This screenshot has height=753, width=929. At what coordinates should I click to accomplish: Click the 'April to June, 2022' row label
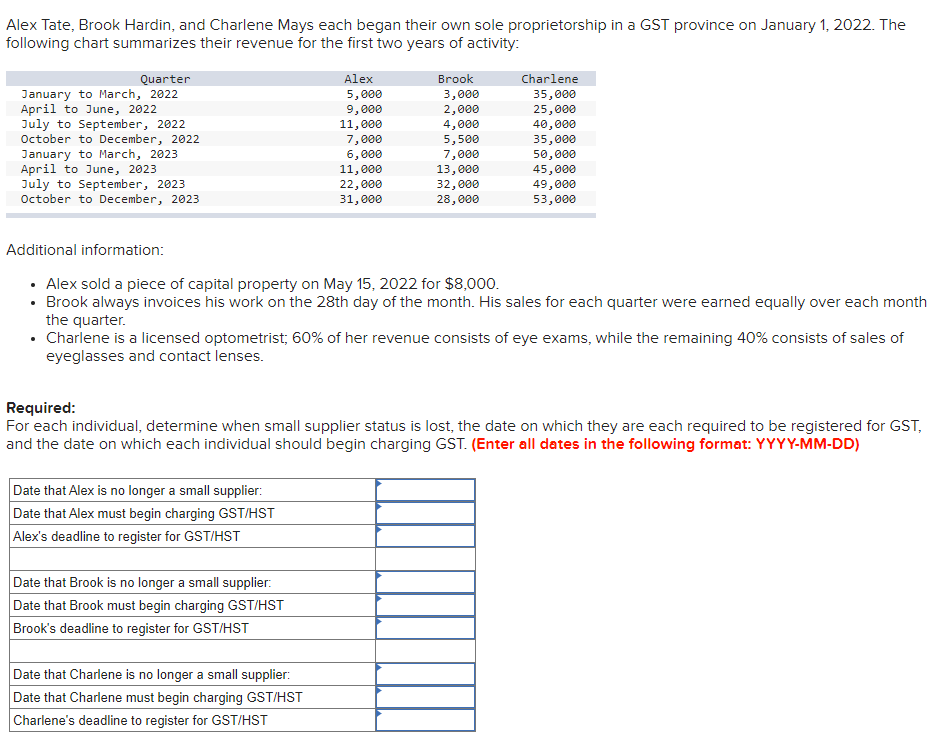[89, 109]
